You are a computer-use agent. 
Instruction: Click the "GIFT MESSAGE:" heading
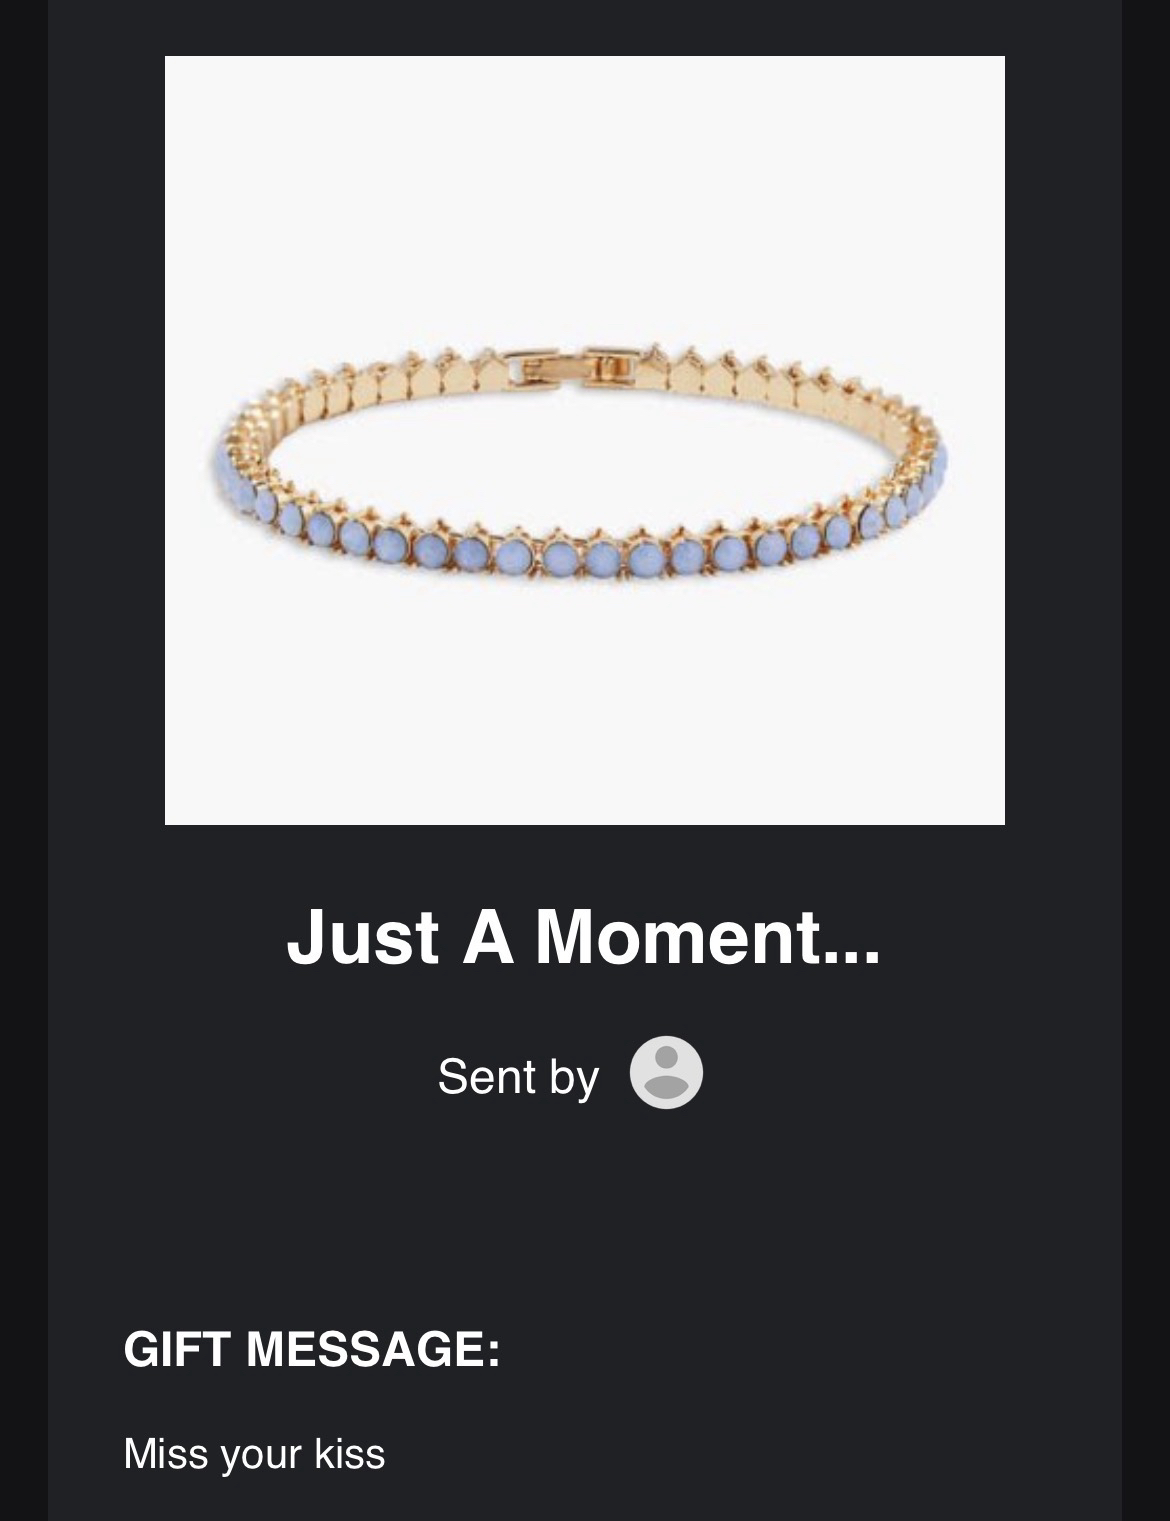311,1348
